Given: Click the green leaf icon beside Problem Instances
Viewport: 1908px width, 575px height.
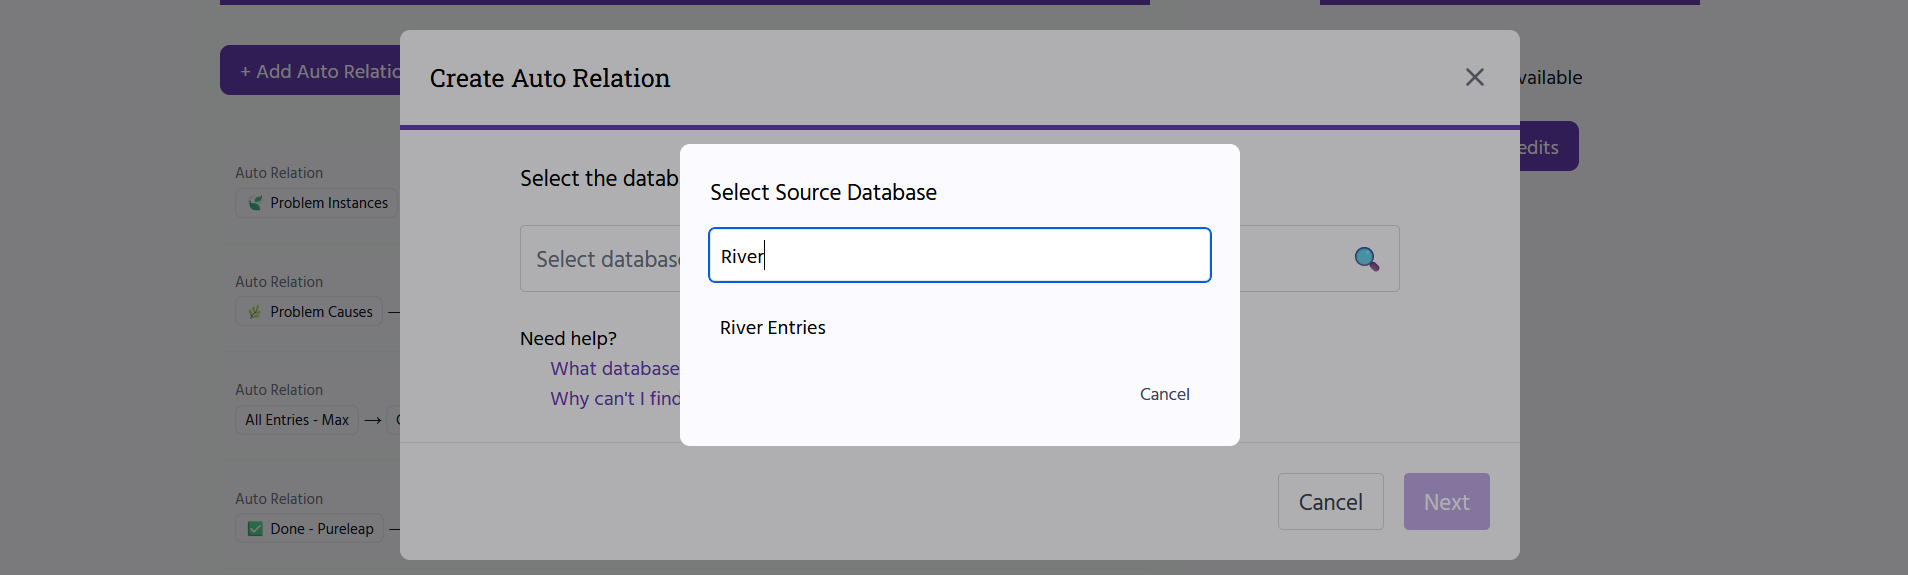Looking at the screenshot, I should (255, 203).
